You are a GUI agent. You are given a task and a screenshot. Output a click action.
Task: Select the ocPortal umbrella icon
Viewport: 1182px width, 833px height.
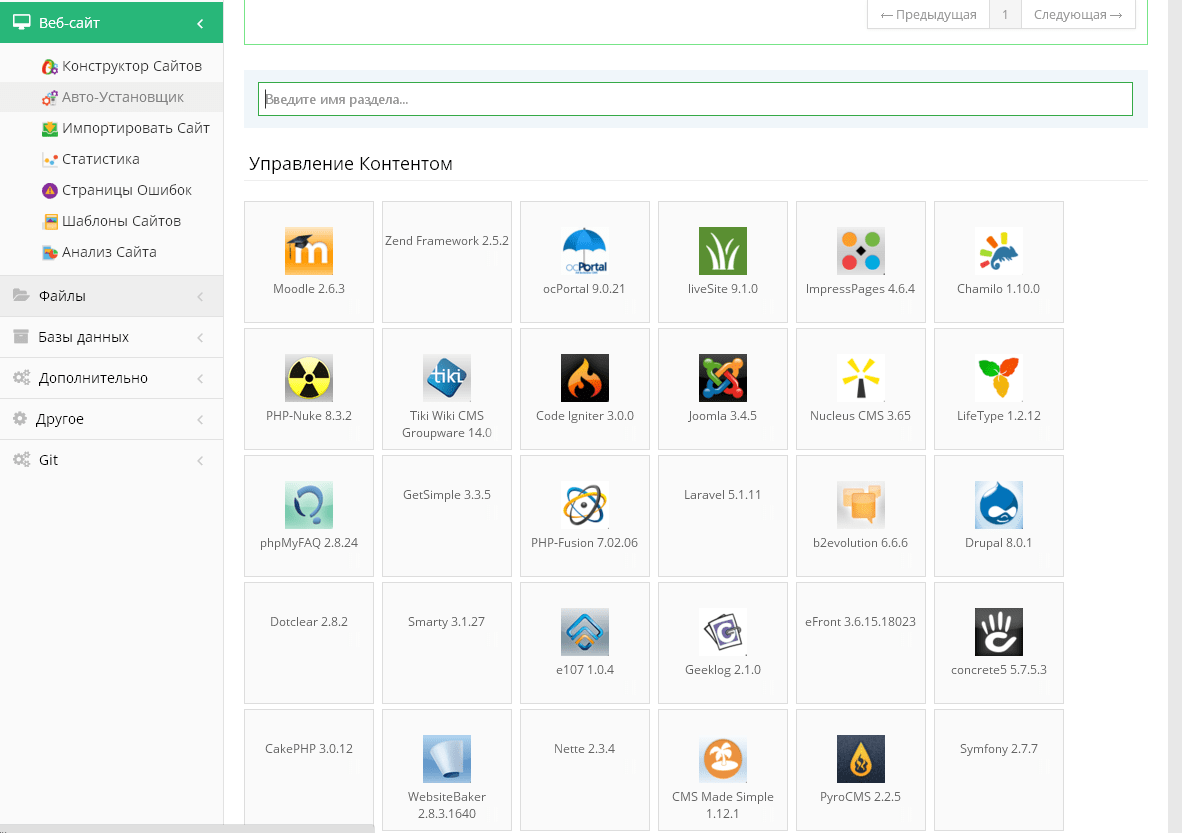click(584, 251)
